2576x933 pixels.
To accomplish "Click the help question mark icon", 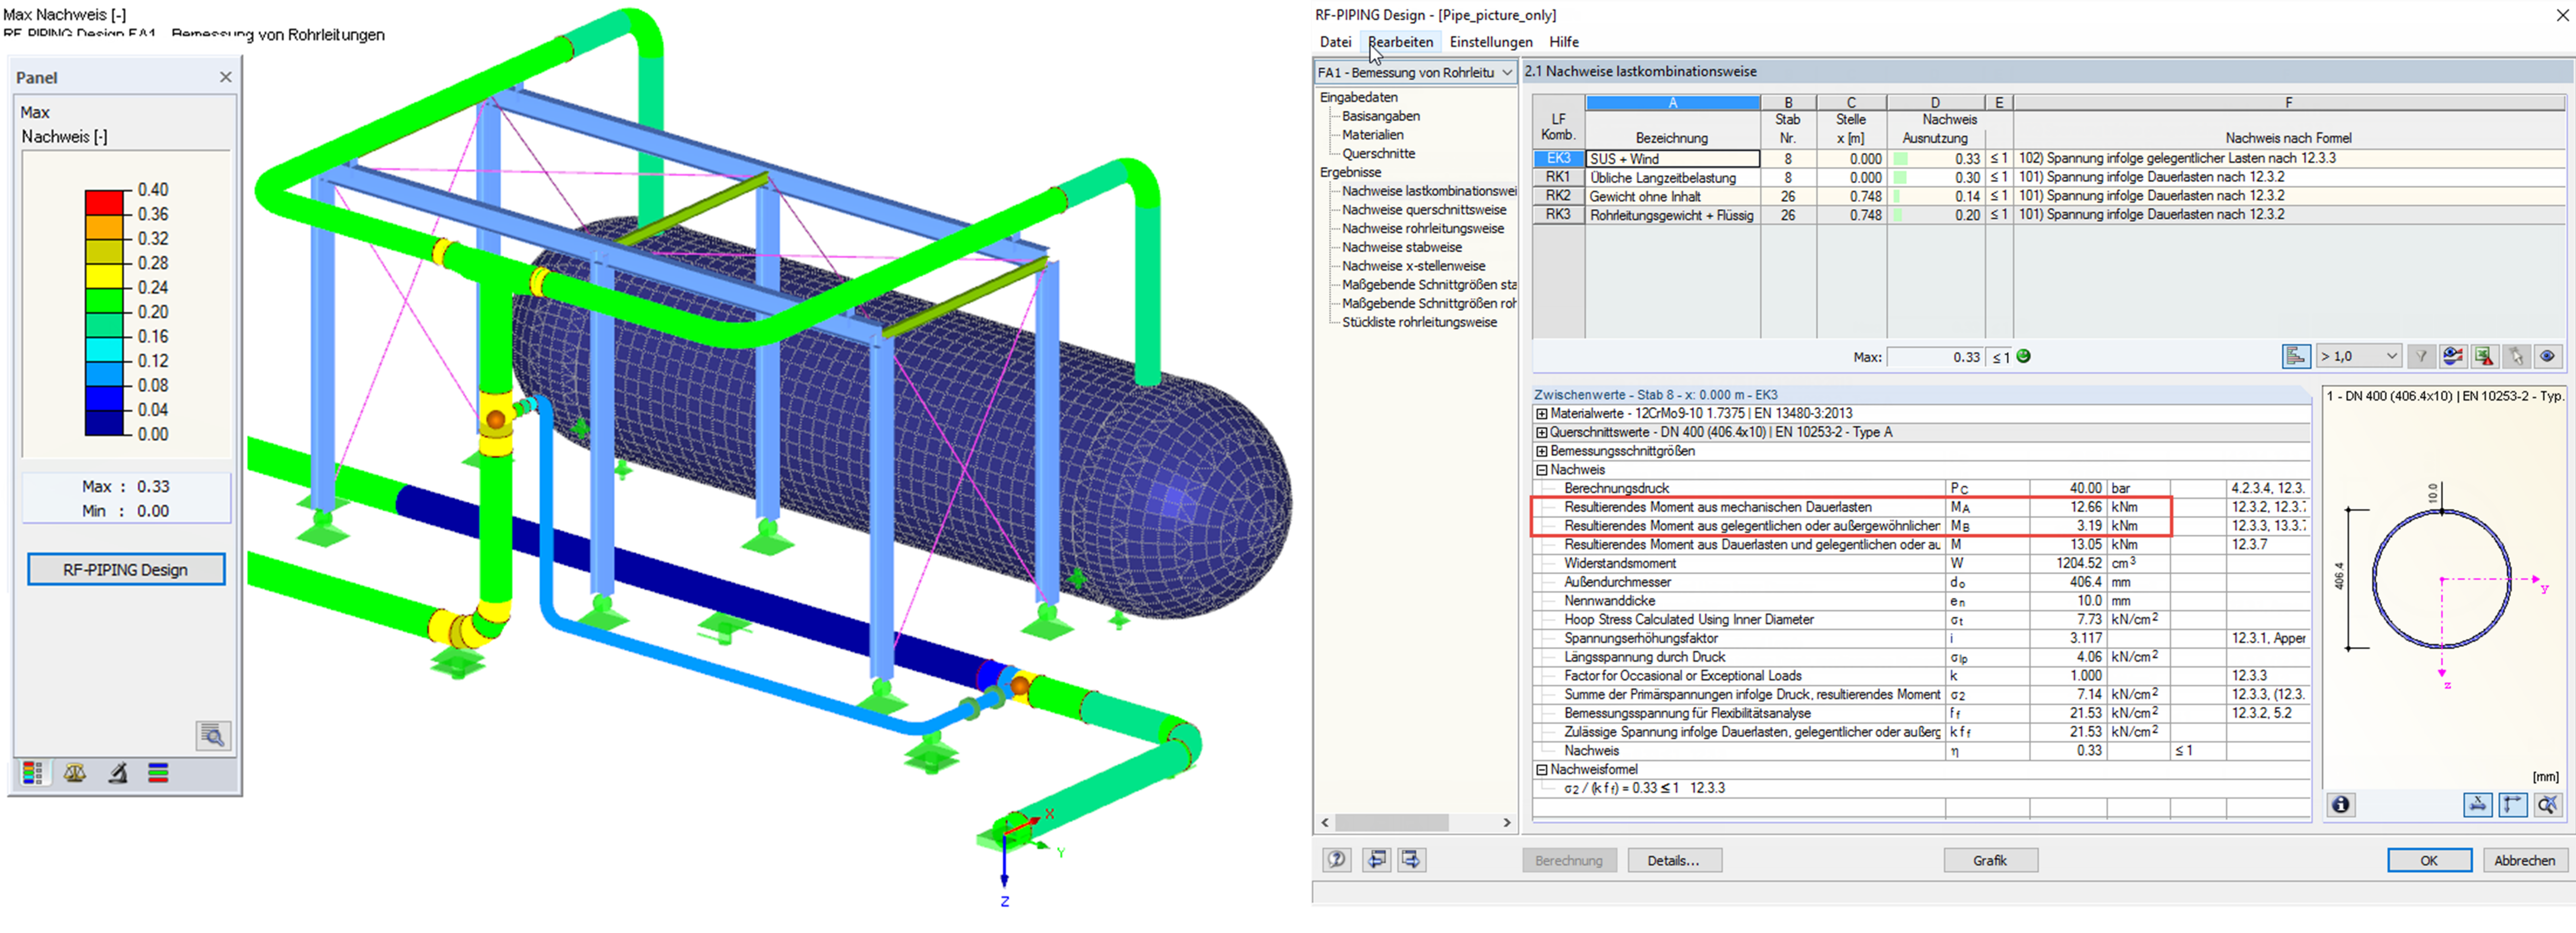I will tap(1337, 860).
